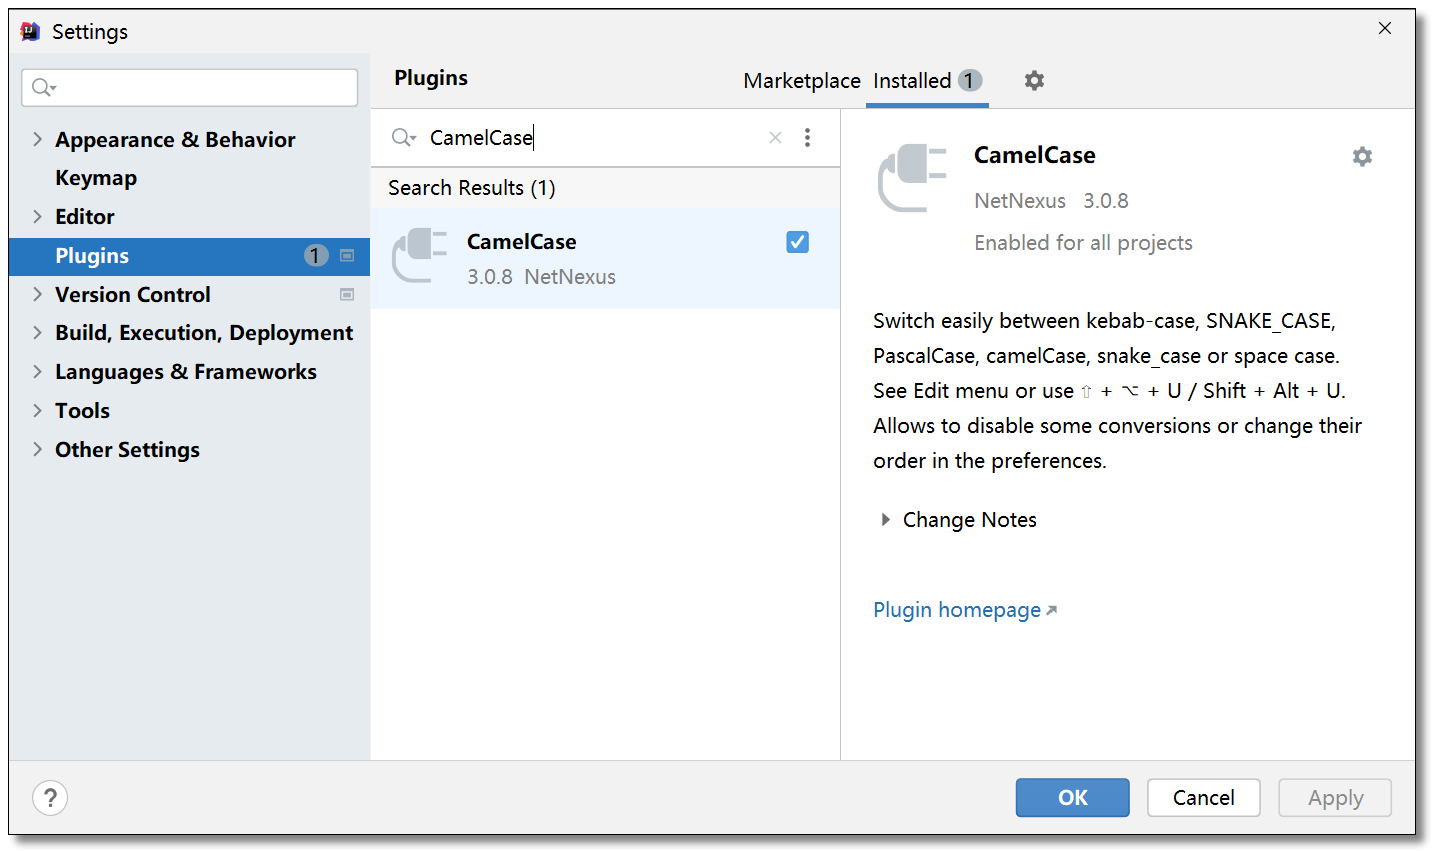This screenshot has width=1432, height=851.
Task: Expand Languages & Frameworks node
Action: (37, 371)
